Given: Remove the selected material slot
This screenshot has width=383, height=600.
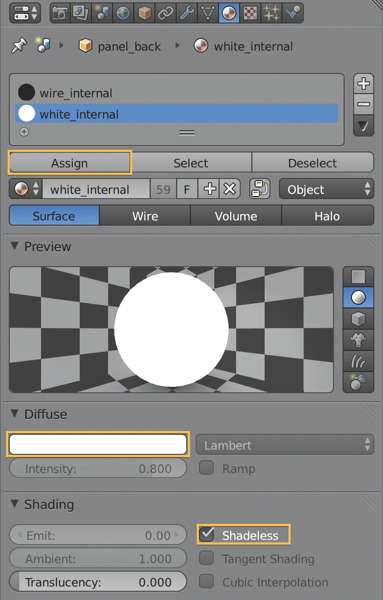Looking at the screenshot, I should click(x=363, y=104).
